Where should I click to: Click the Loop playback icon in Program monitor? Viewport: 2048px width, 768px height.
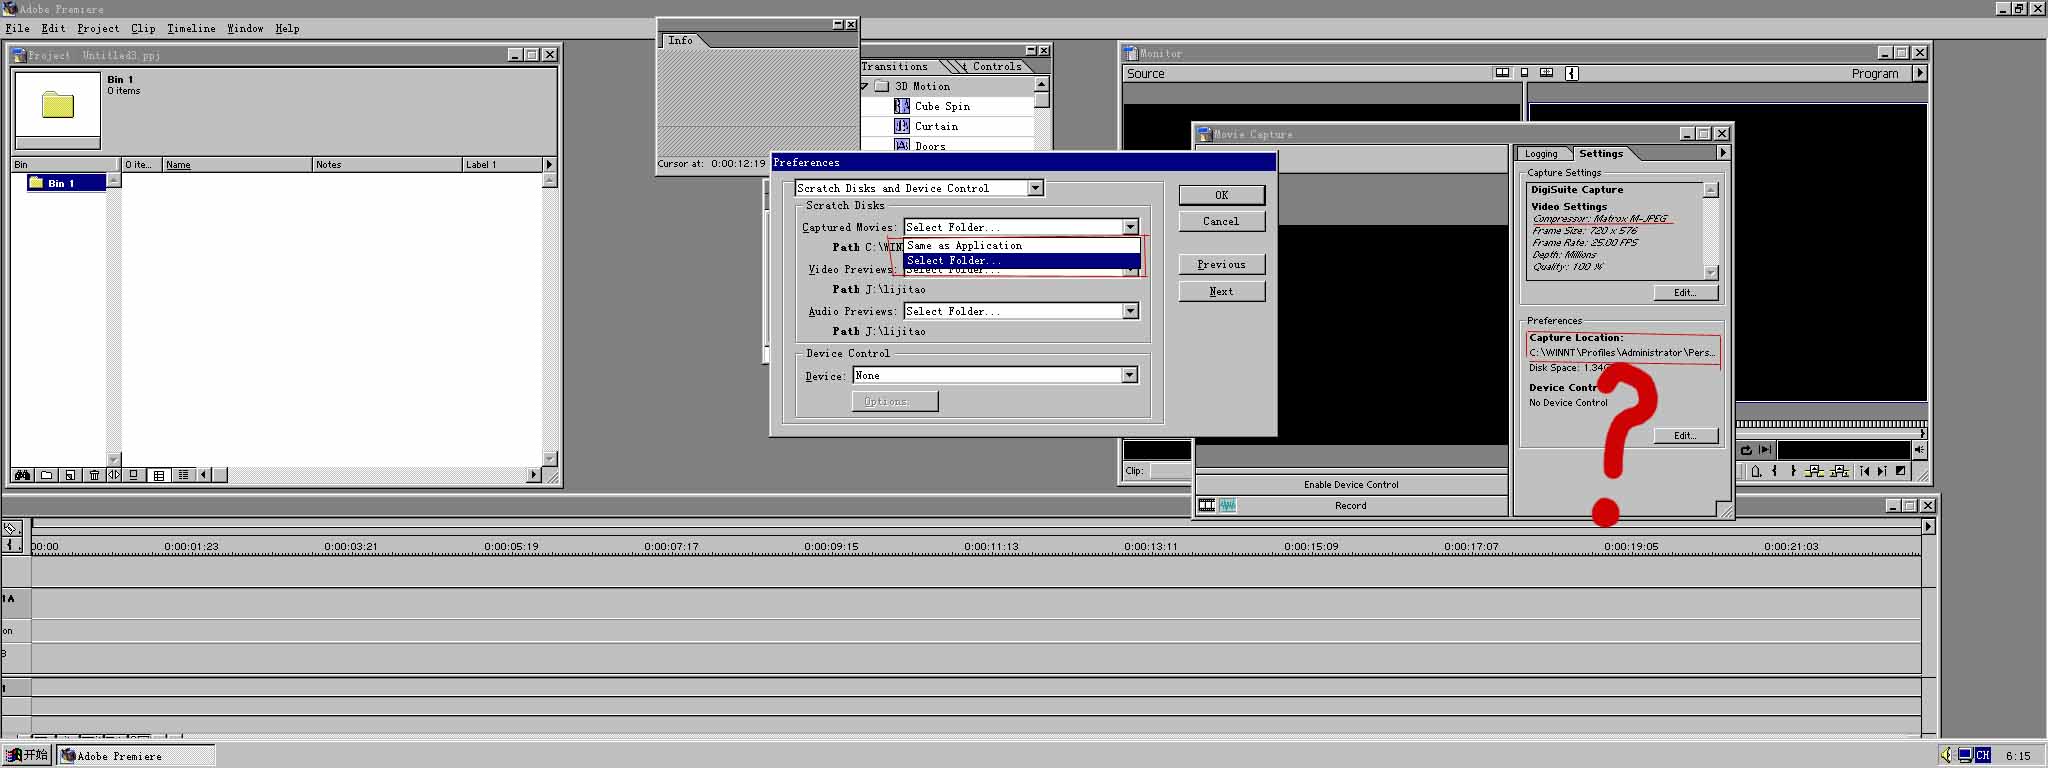[x=1746, y=450]
